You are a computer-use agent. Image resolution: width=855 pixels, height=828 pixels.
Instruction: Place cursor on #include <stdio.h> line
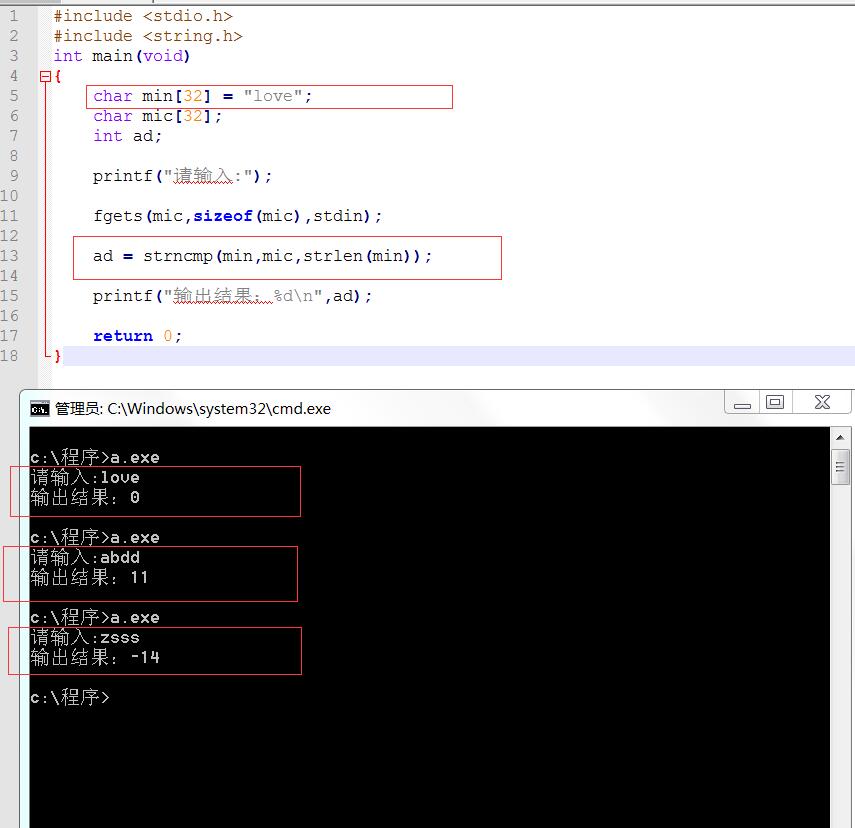[x=143, y=16]
